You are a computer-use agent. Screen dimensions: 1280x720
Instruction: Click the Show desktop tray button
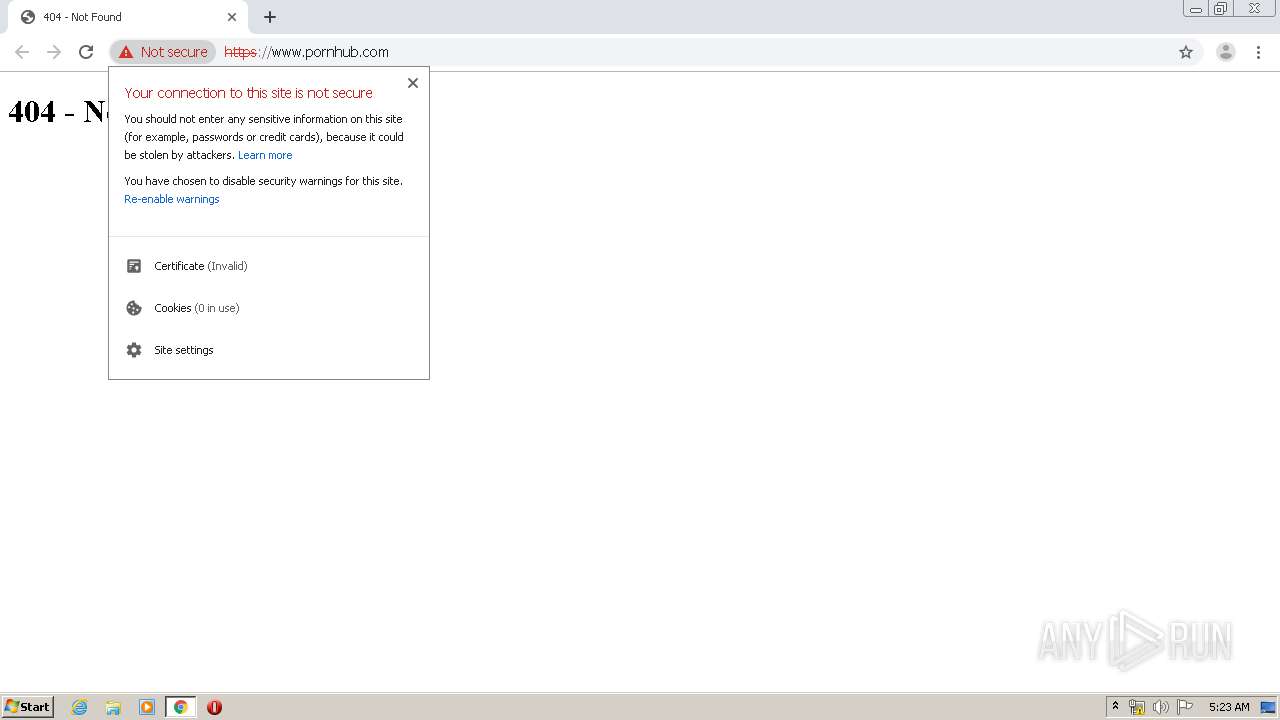coord(1268,707)
